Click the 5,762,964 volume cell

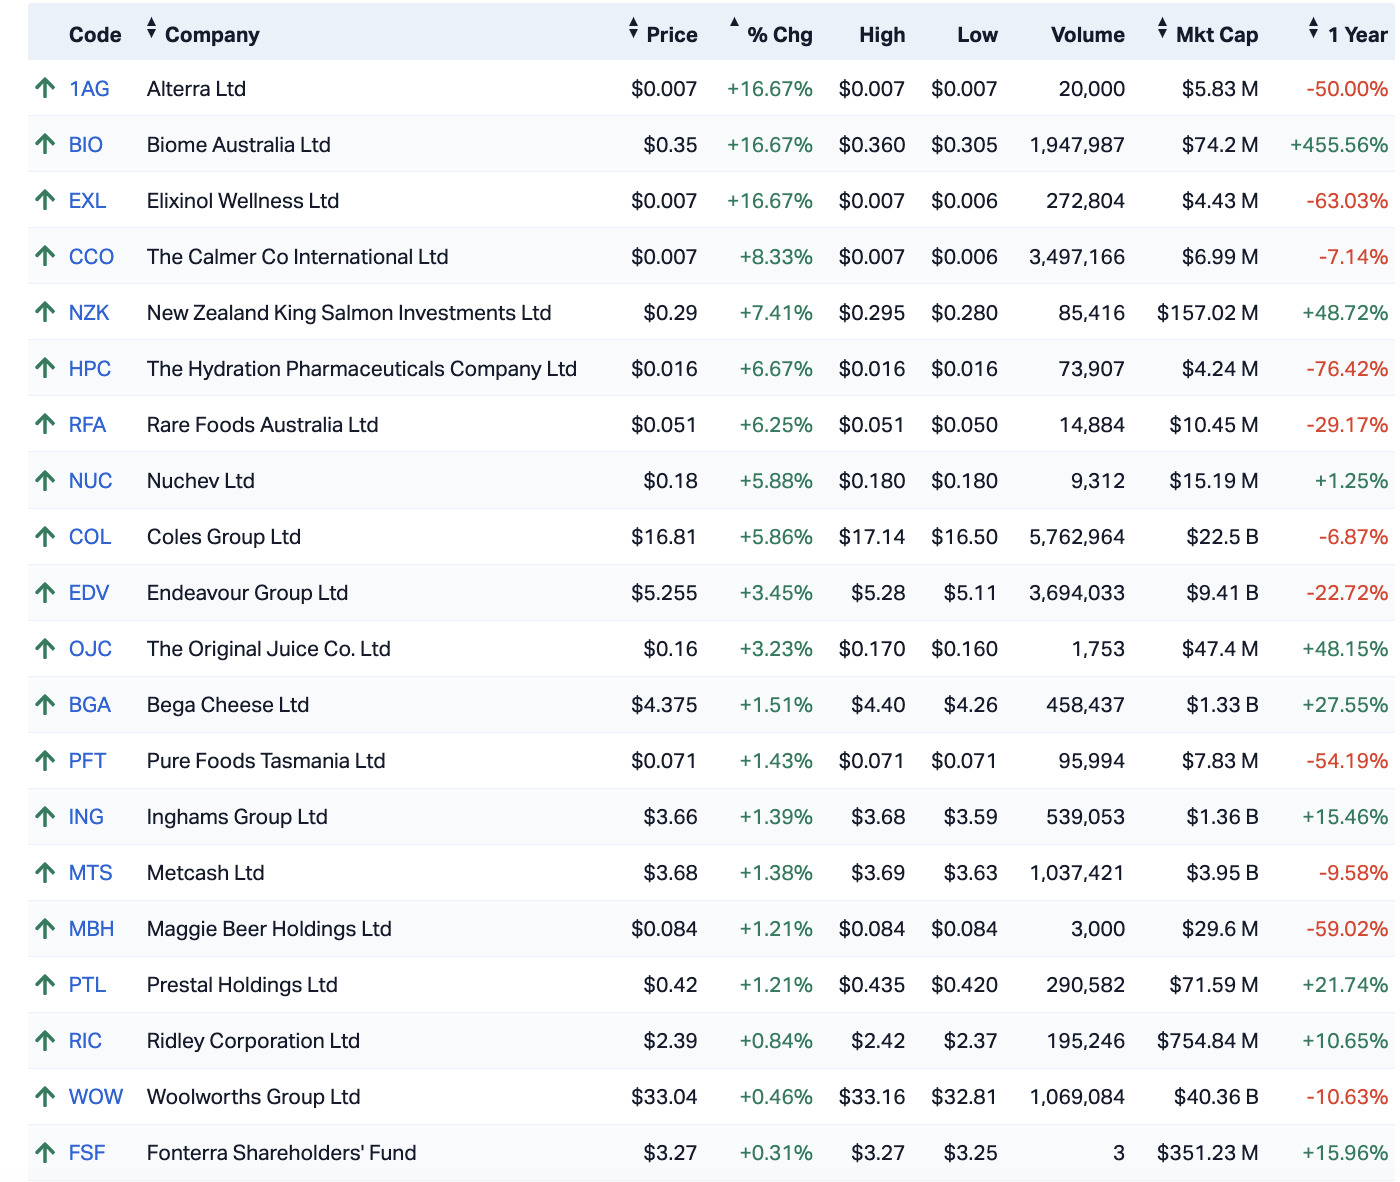tap(1077, 536)
